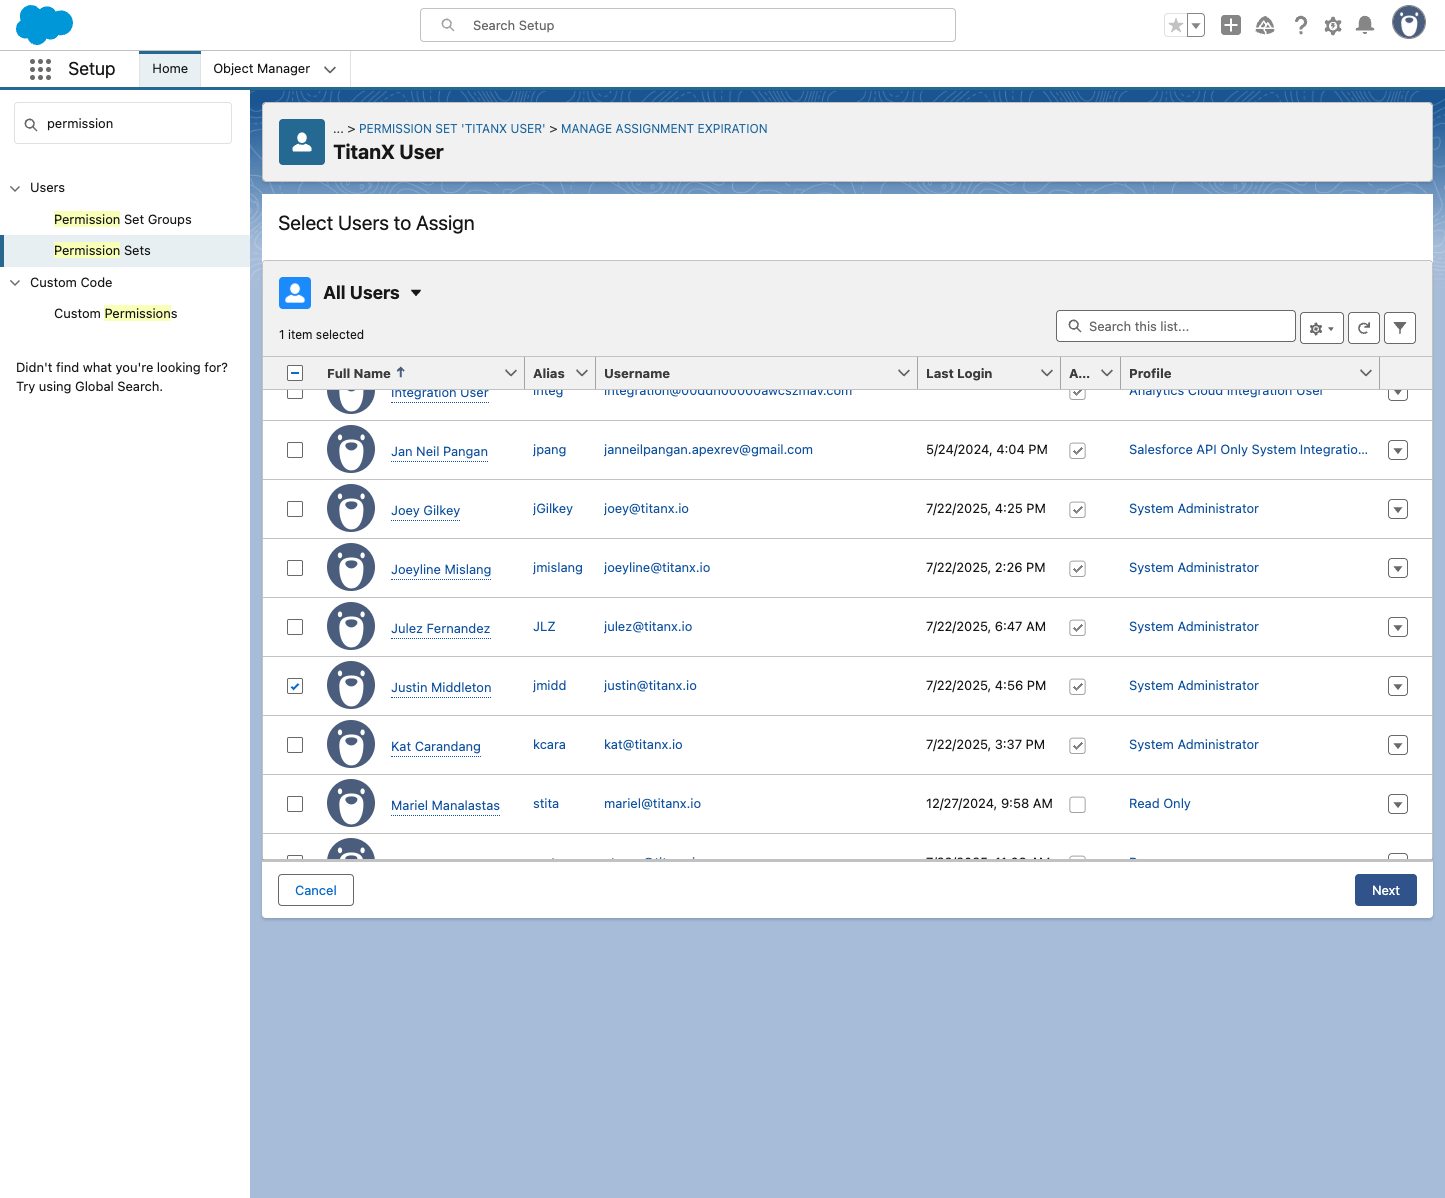Open the Favorites list dropdown arrow

pos(1196,25)
